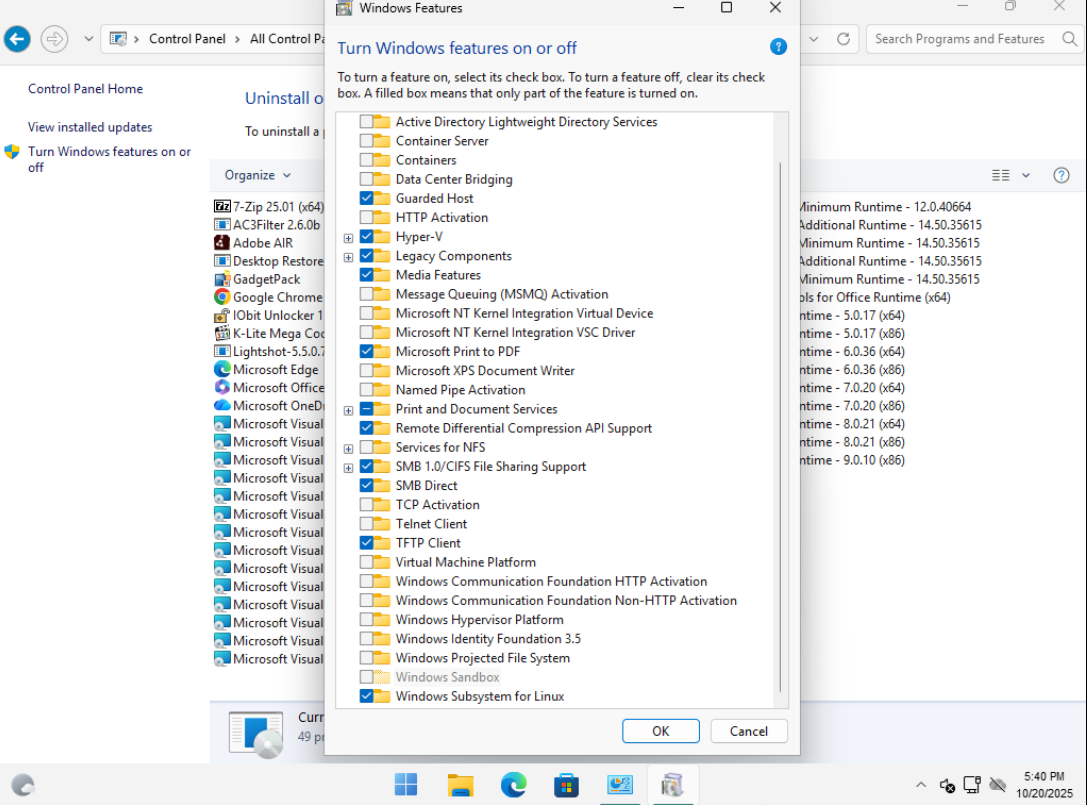The width and height of the screenshot is (1087, 805).
Task: Open Programs and Features help icon
Action: 1061,175
